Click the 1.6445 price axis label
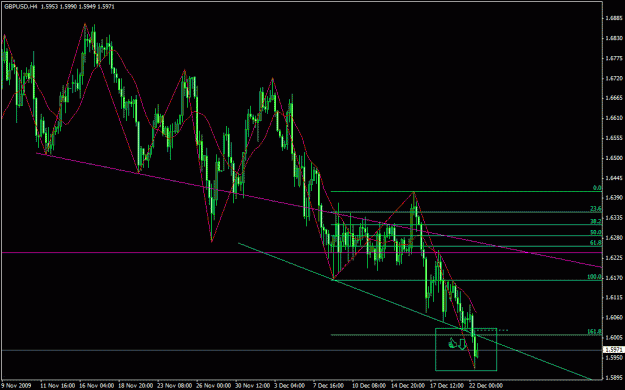Image resolution: width=625 pixels, height=390 pixels. tap(614, 178)
